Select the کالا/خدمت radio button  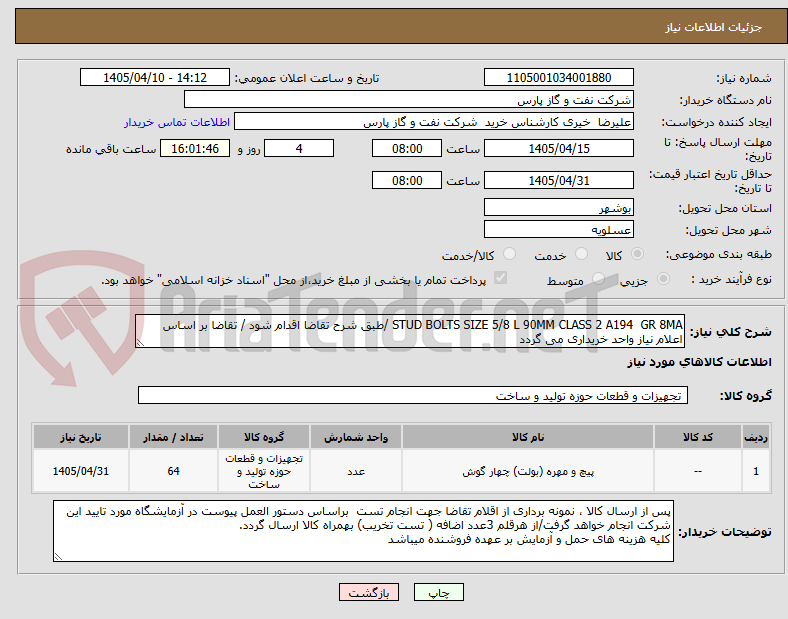[x=509, y=254]
